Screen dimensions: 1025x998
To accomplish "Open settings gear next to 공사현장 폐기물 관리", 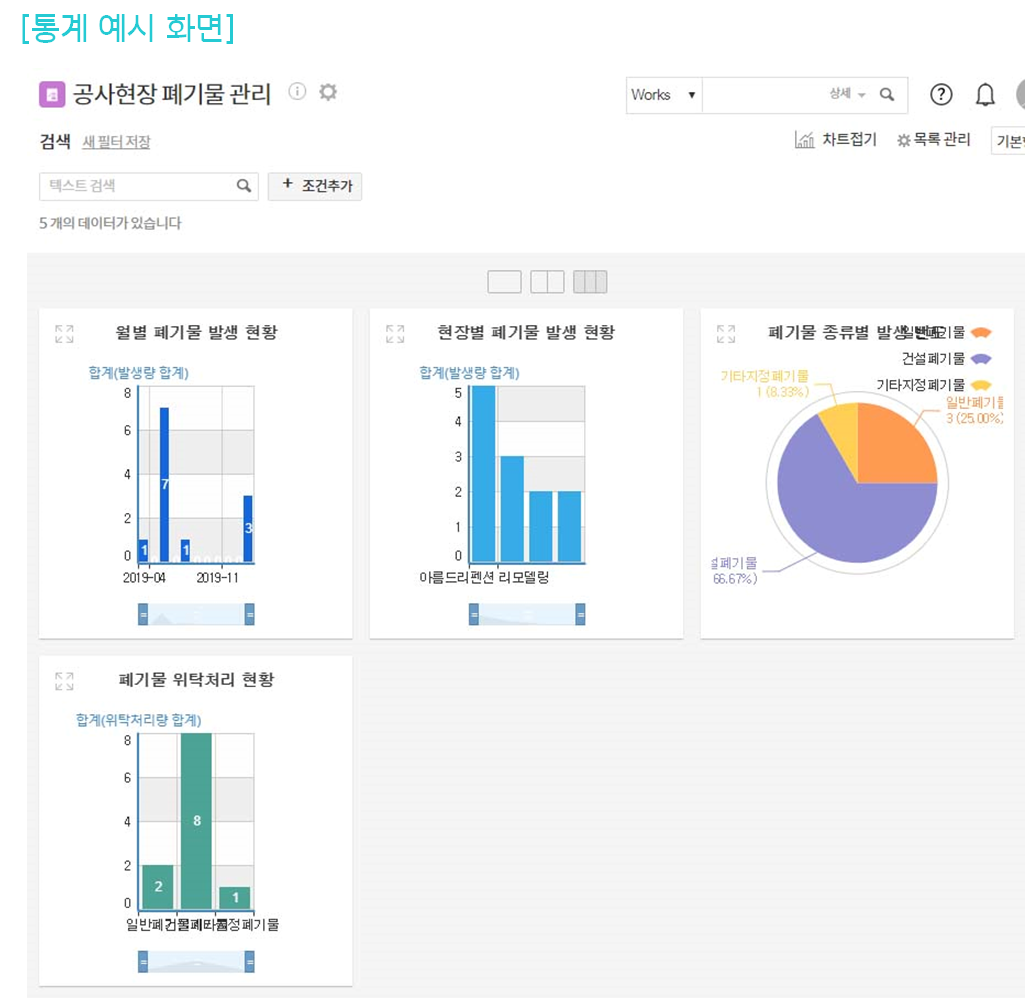I will pyautogui.click(x=328, y=92).
